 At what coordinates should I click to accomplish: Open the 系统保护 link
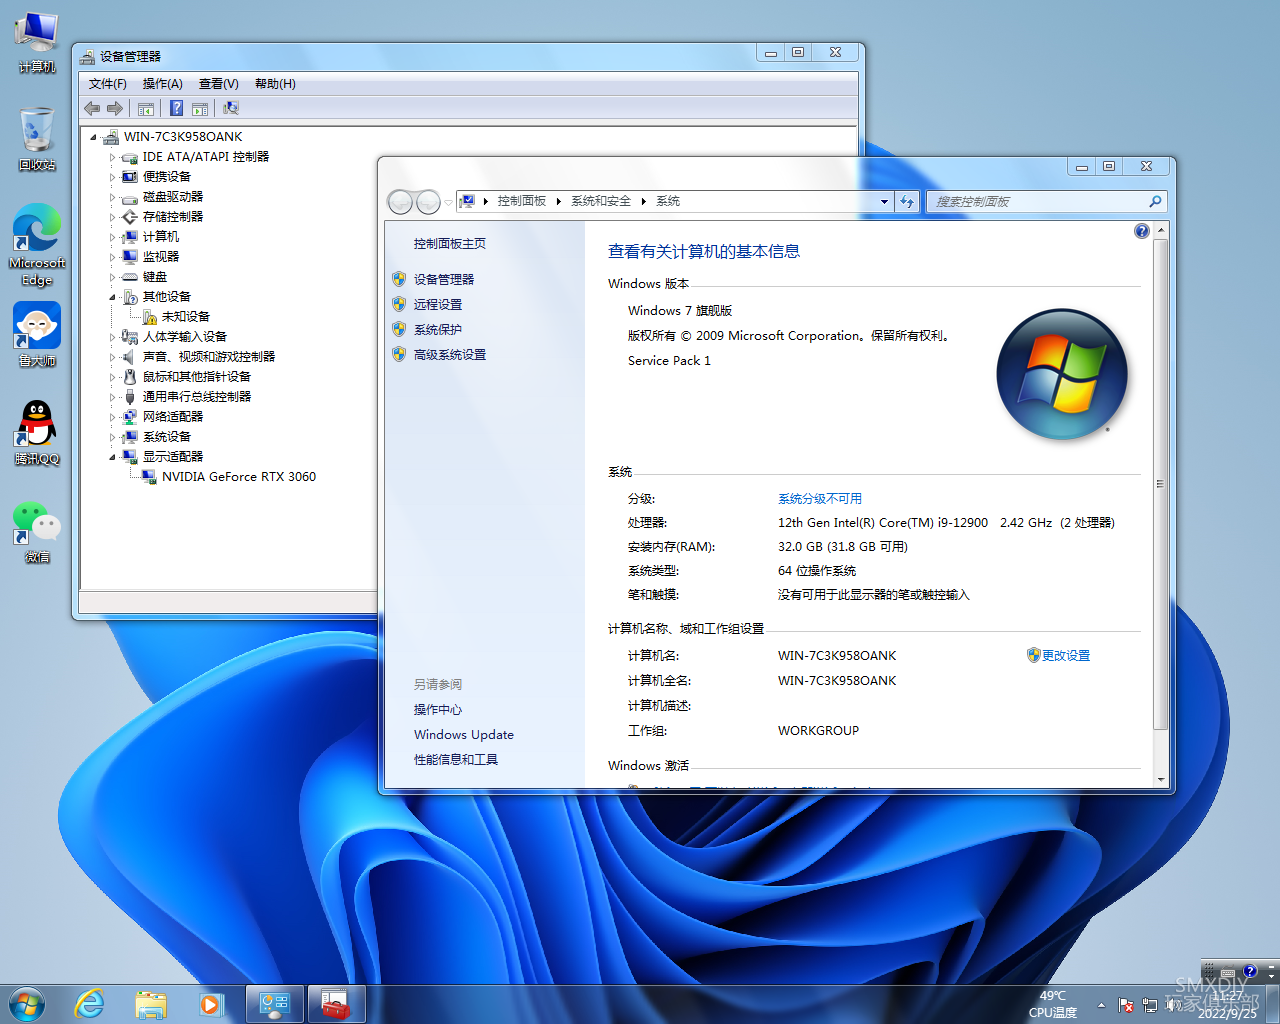[x=438, y=330]
